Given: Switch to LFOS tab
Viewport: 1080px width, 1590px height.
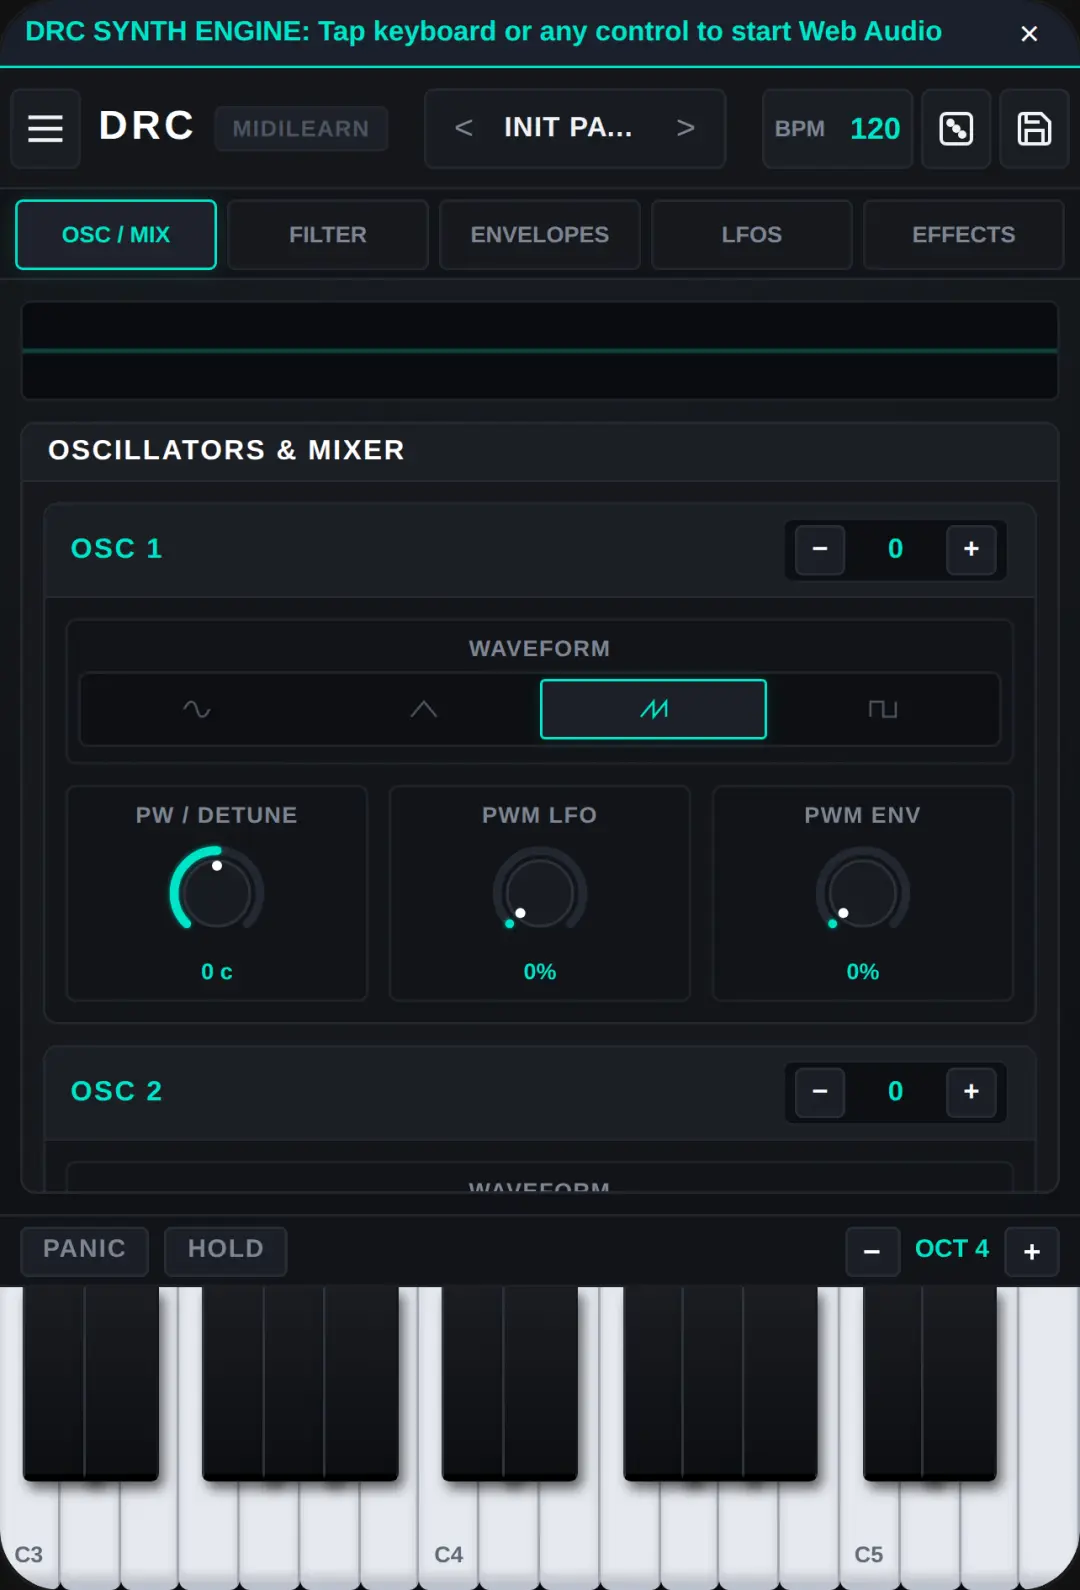Looking at the screenshot, I should 752,235.
